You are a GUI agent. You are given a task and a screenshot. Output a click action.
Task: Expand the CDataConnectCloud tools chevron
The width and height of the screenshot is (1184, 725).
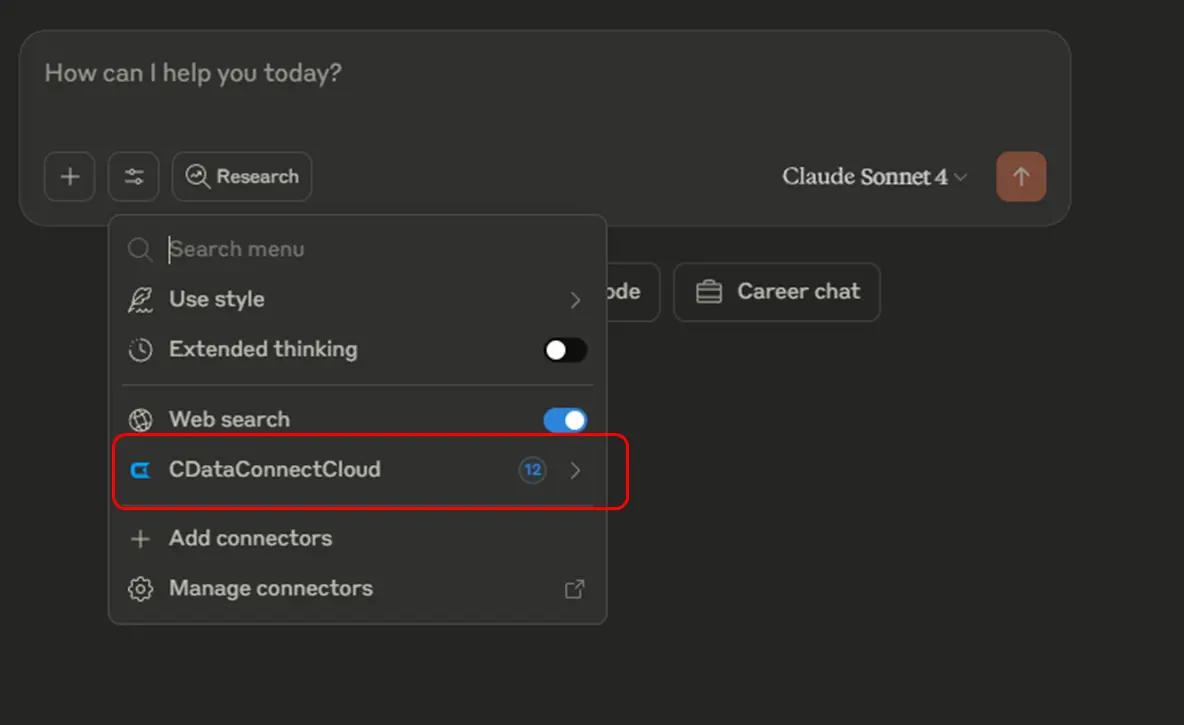click(575, 470)
